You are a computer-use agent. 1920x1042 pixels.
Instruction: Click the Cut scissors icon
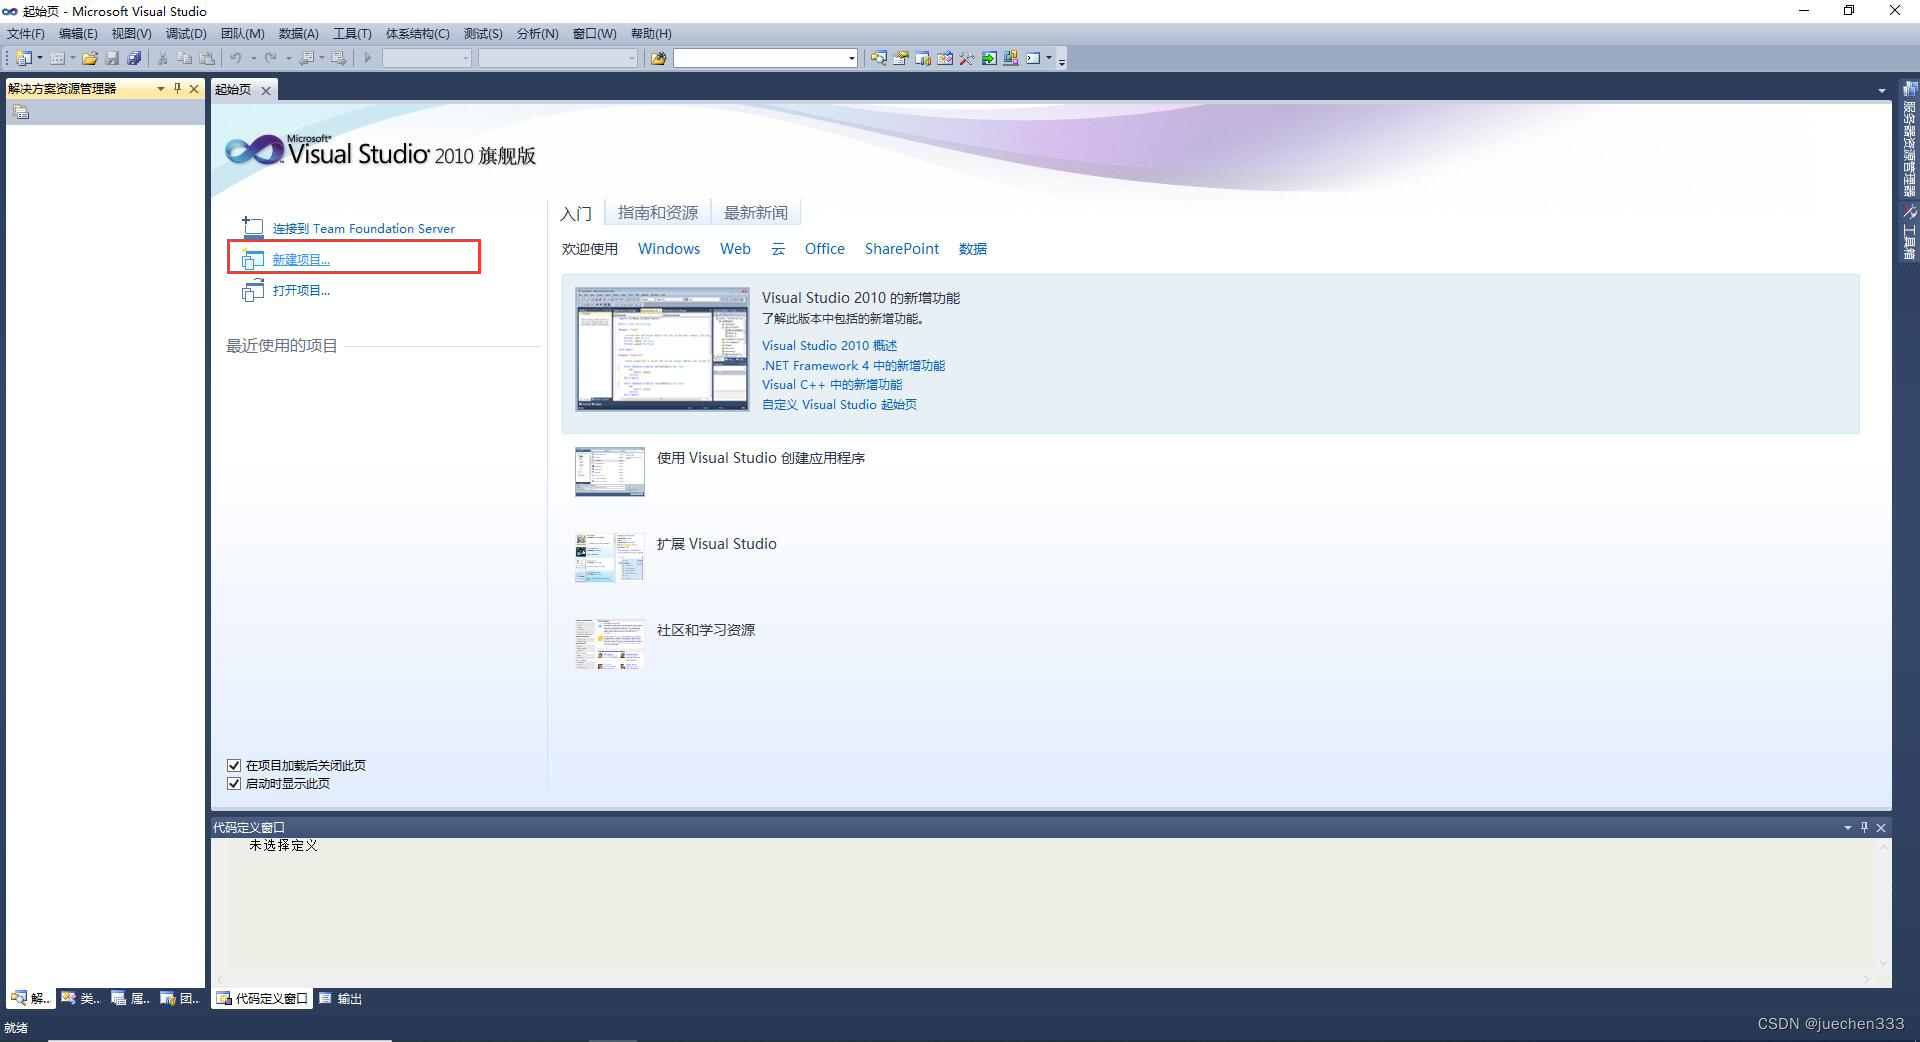tap(162, 58)
